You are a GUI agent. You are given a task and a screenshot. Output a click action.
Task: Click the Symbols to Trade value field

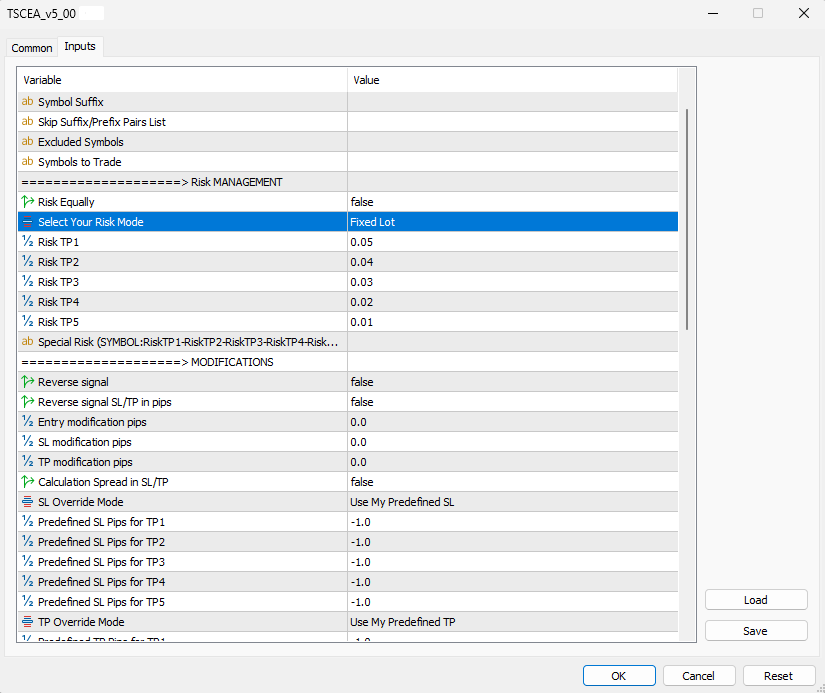512,162
